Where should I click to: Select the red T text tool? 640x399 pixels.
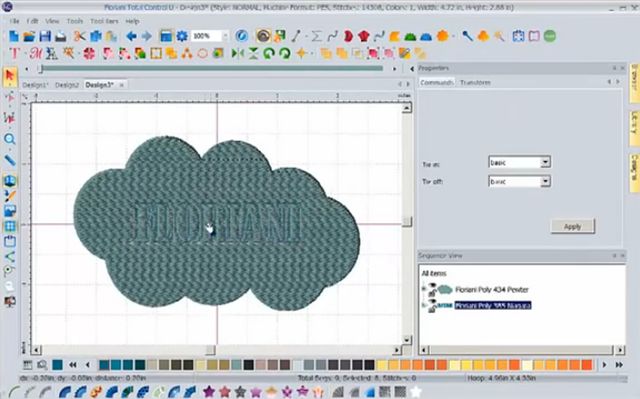click(15, 53)
